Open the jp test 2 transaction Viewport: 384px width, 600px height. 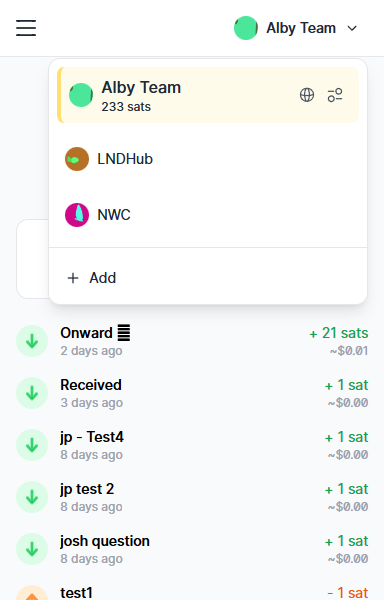click(x=192, y=497)
